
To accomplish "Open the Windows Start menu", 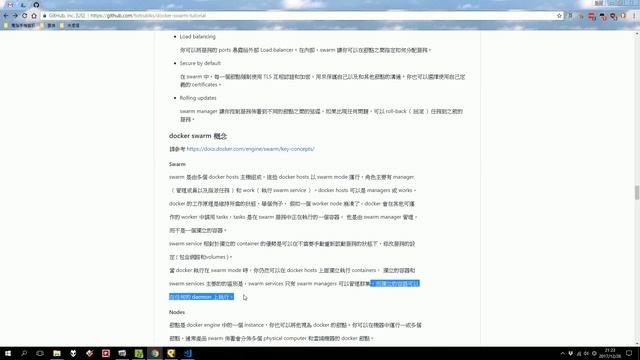I will tap(8, 353).
